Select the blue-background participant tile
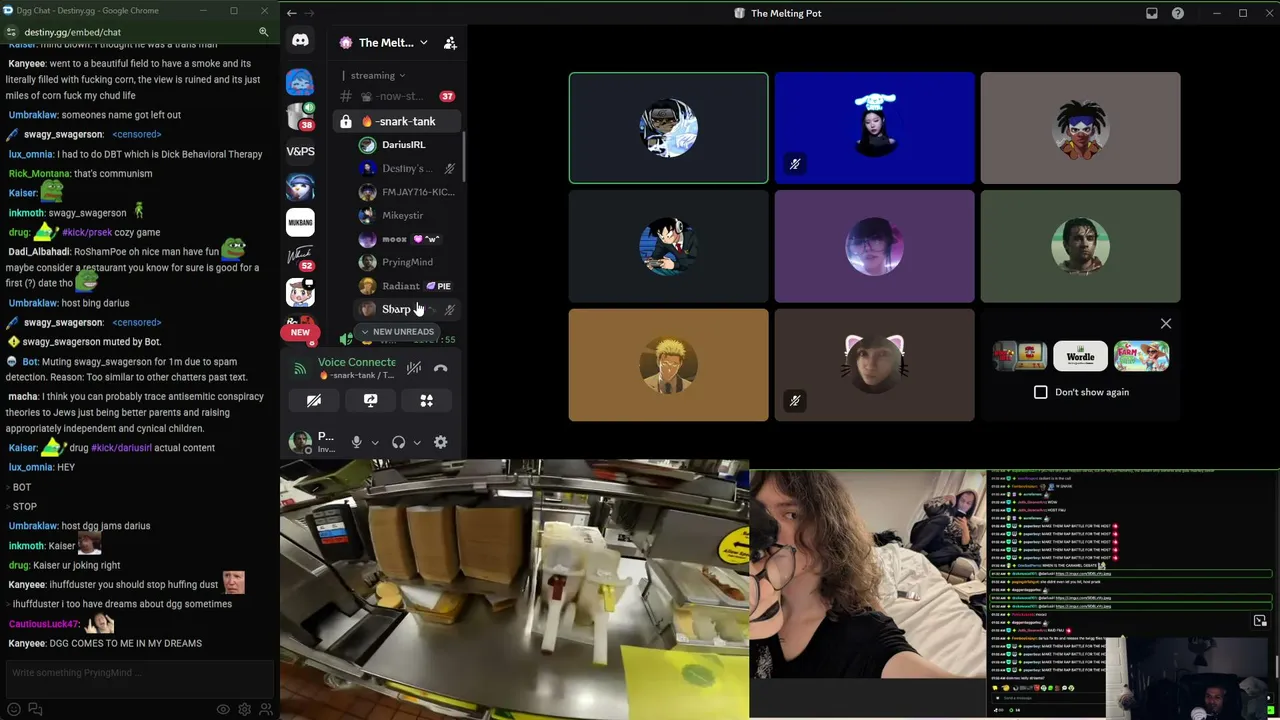1280x720 pixels. point(874,128)
